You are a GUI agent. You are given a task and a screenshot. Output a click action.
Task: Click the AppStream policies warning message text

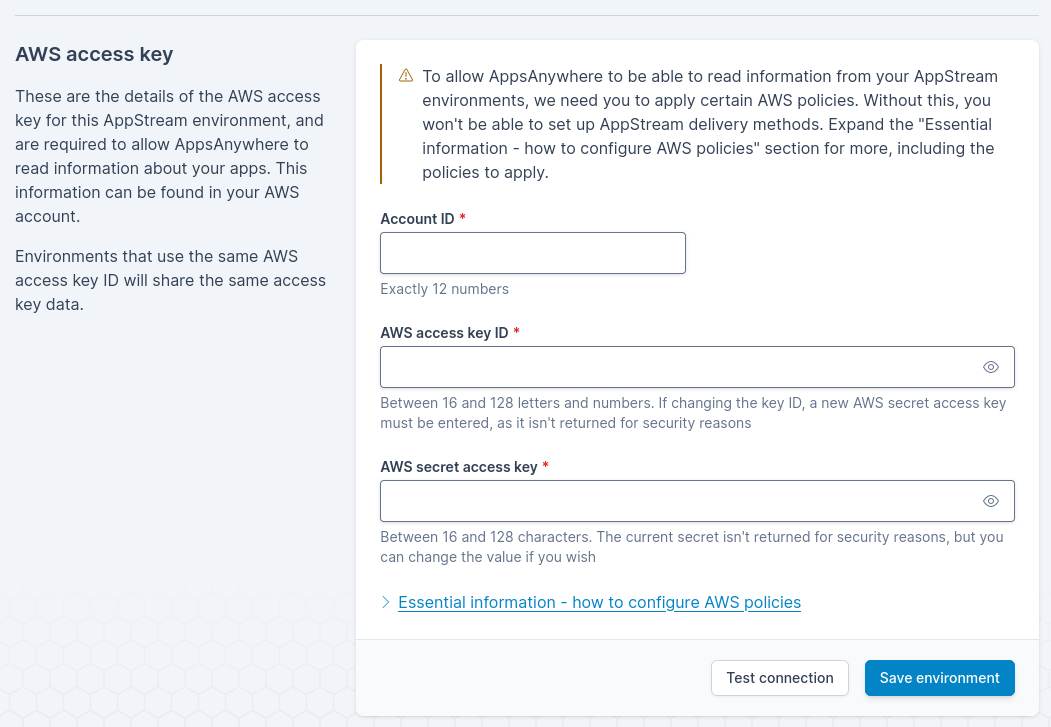click(x=708, y=124)
